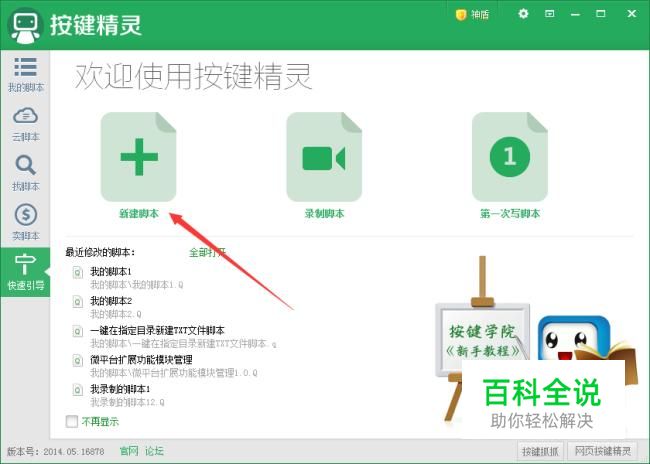Click the 按键精灵 robot logo
Screen dimensions: 650x464
tap(25, 26)
